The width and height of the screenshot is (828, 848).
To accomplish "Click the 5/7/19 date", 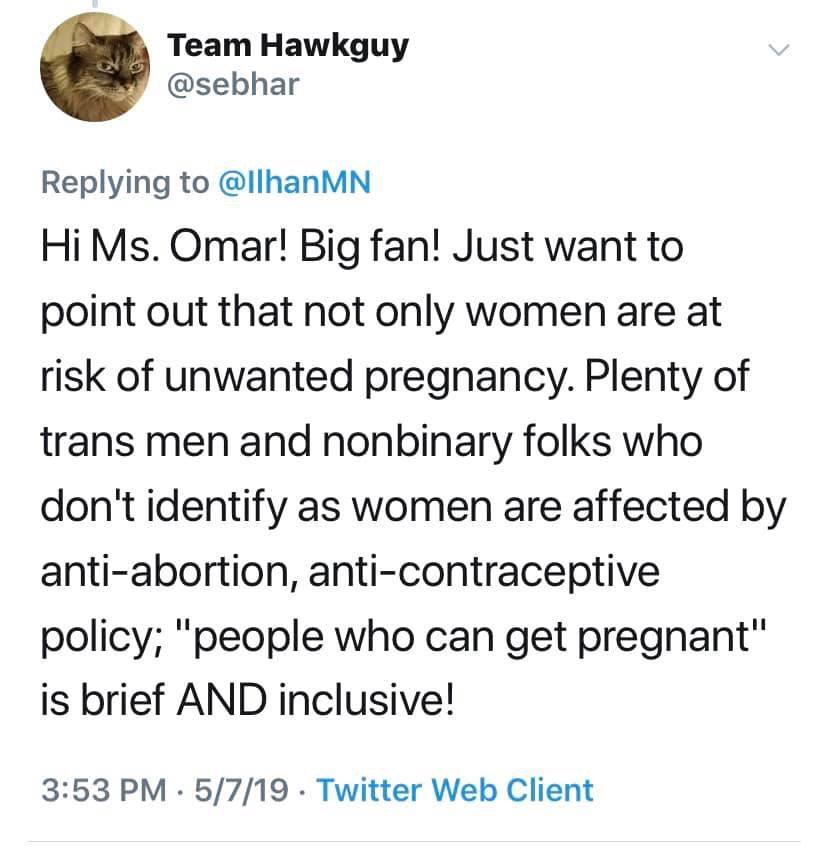I will point(241,790).
